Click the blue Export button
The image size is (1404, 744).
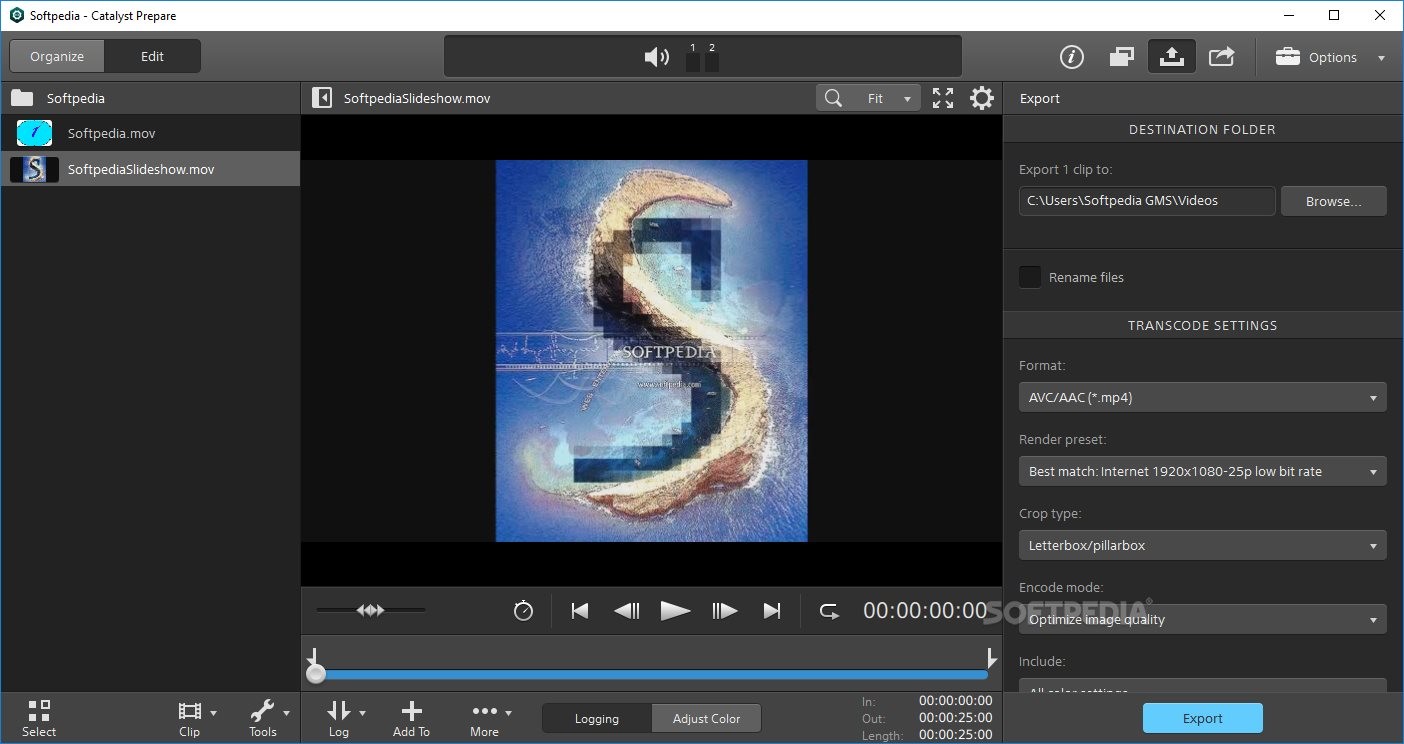(x=1202, y=718)
